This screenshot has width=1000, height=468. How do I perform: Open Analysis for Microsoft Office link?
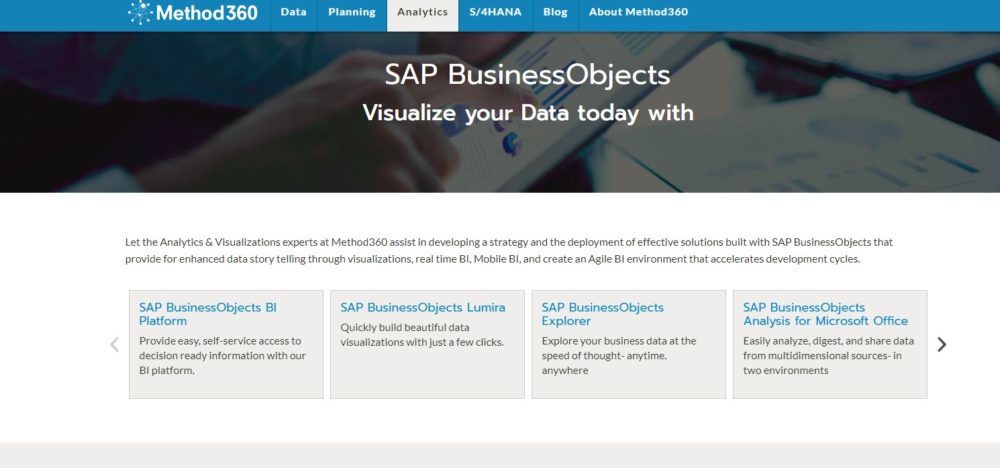825,314
